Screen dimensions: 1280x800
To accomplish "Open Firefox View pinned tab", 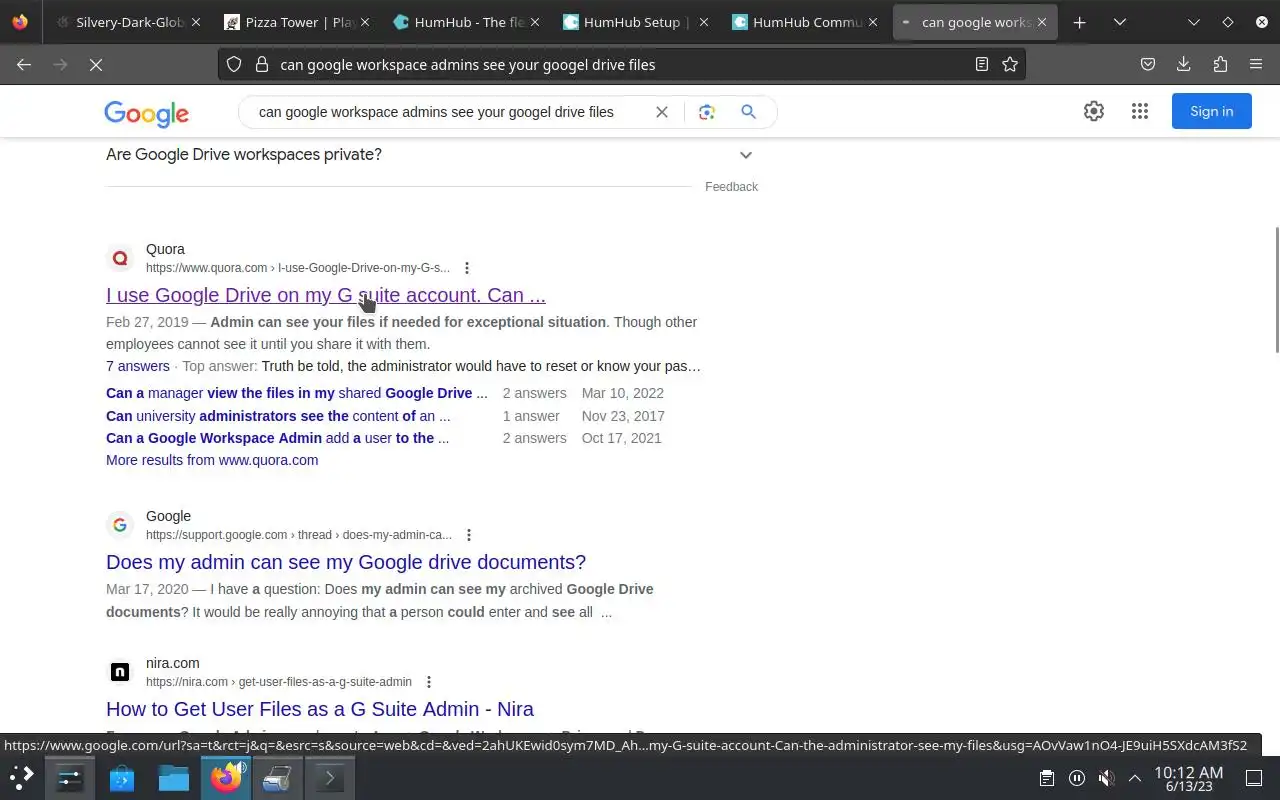I will [x=20, y=22].
